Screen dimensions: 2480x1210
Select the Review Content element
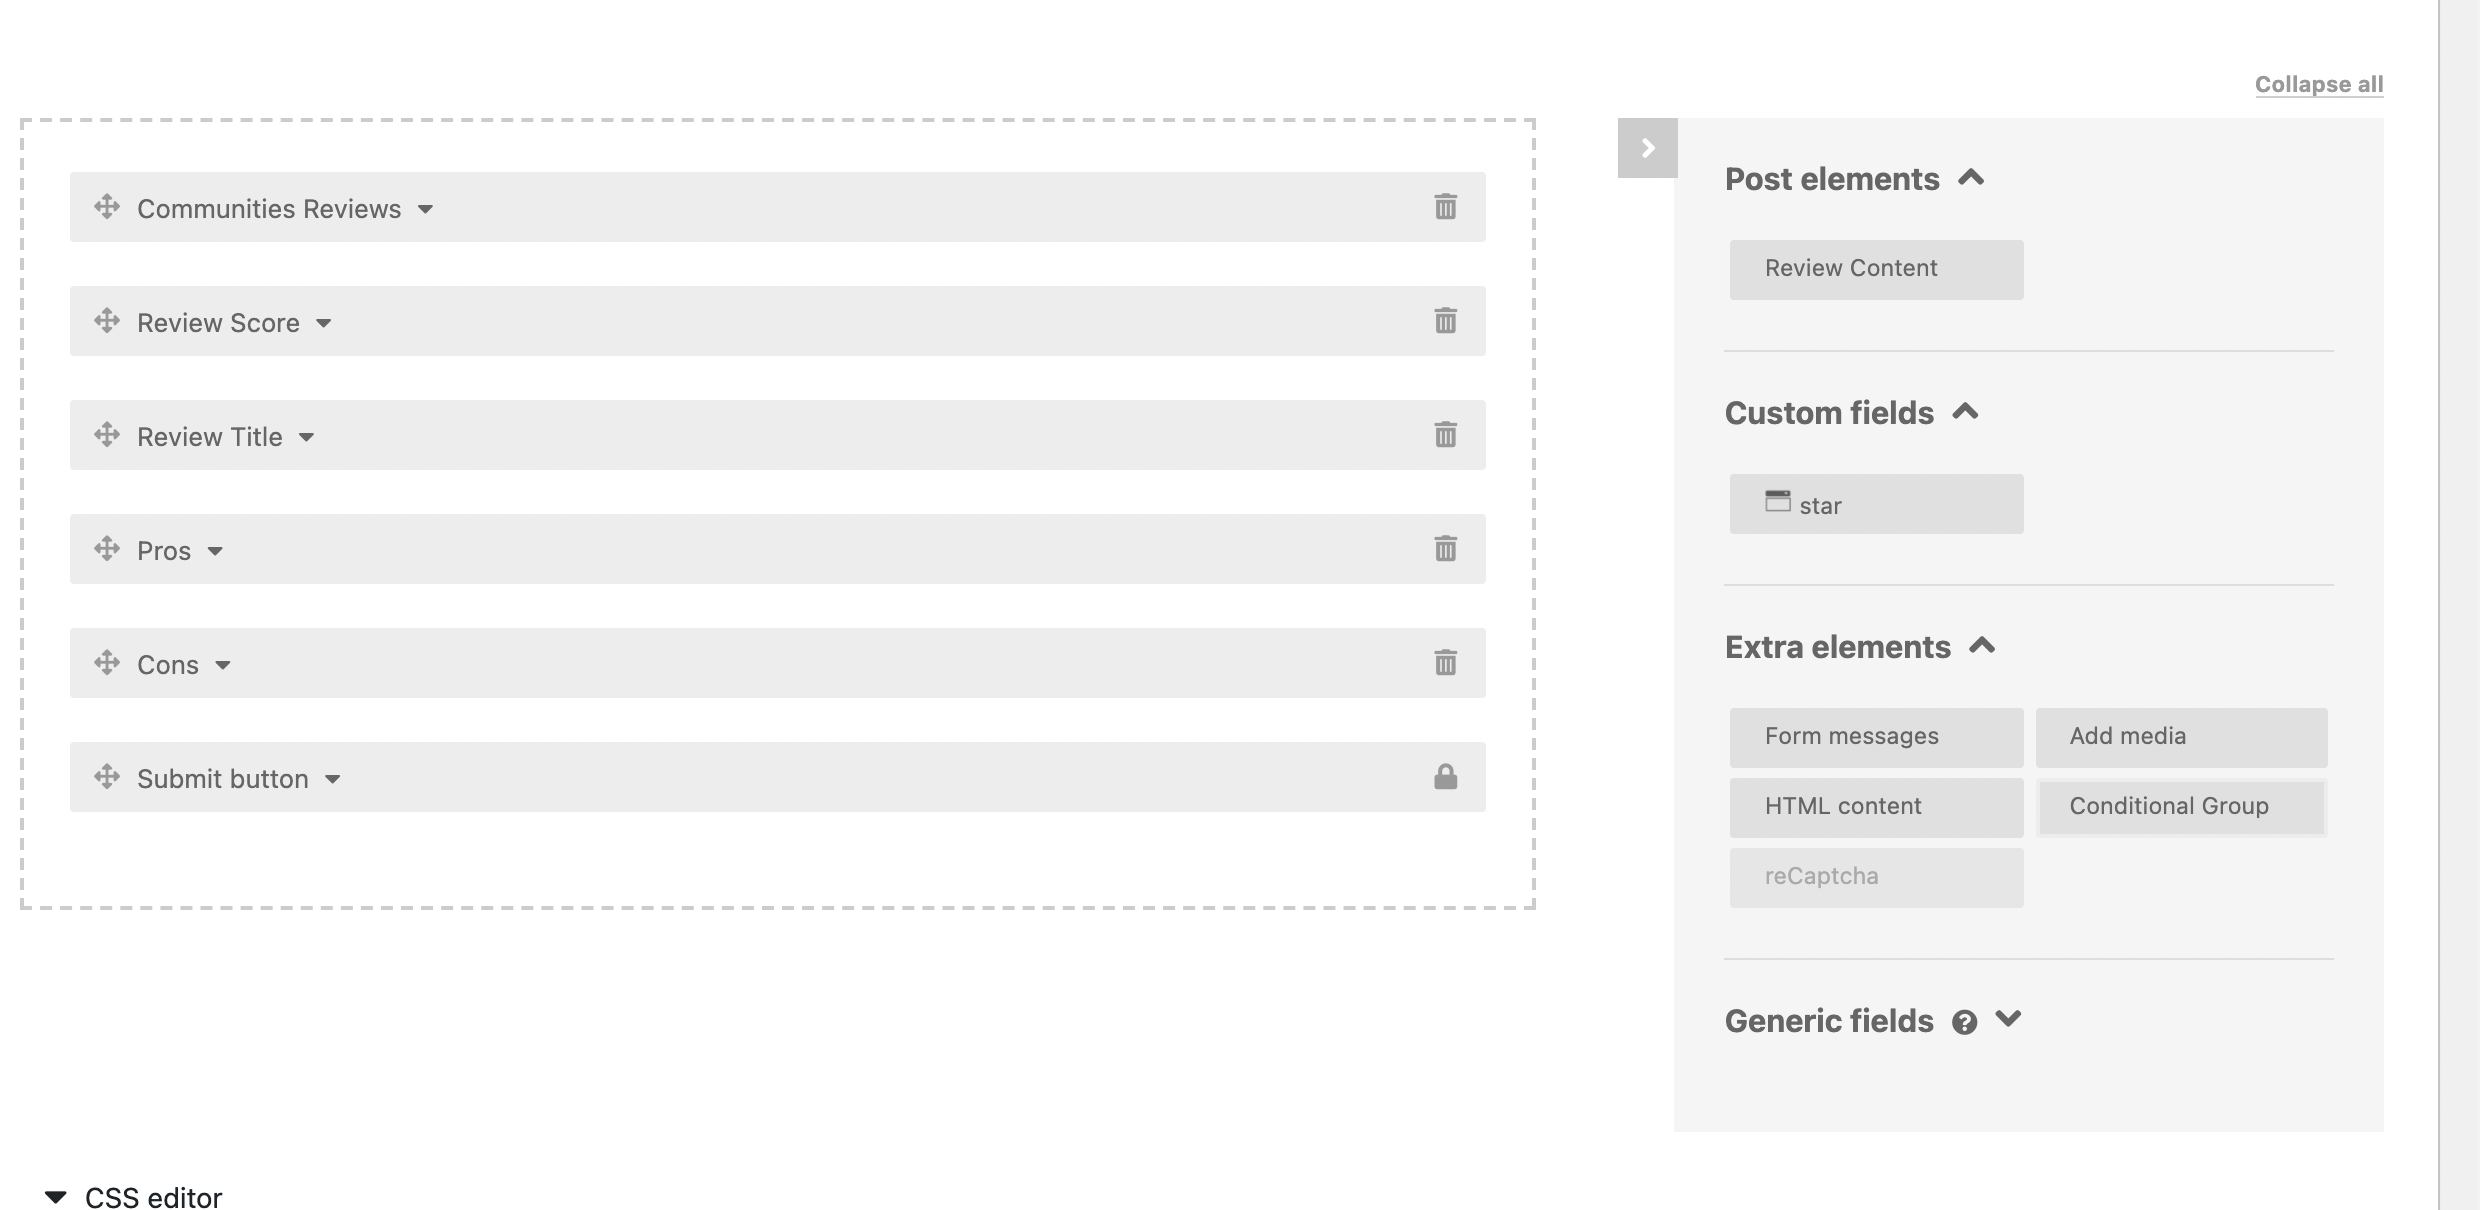pos(1876,269)
